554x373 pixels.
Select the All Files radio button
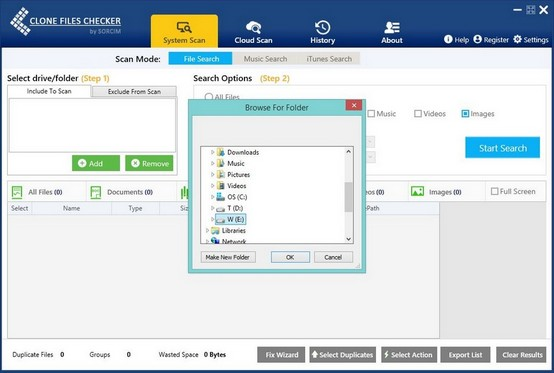pyautogui.click(x=208, y=97)
